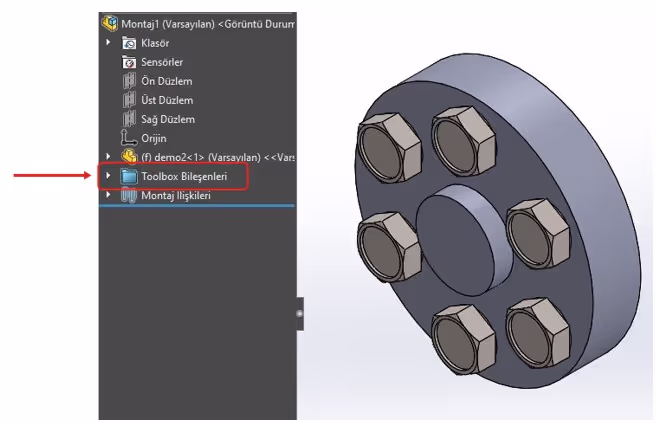
Task: Select the (f) demo2<1> component label
Action: (x=218, y=157)
